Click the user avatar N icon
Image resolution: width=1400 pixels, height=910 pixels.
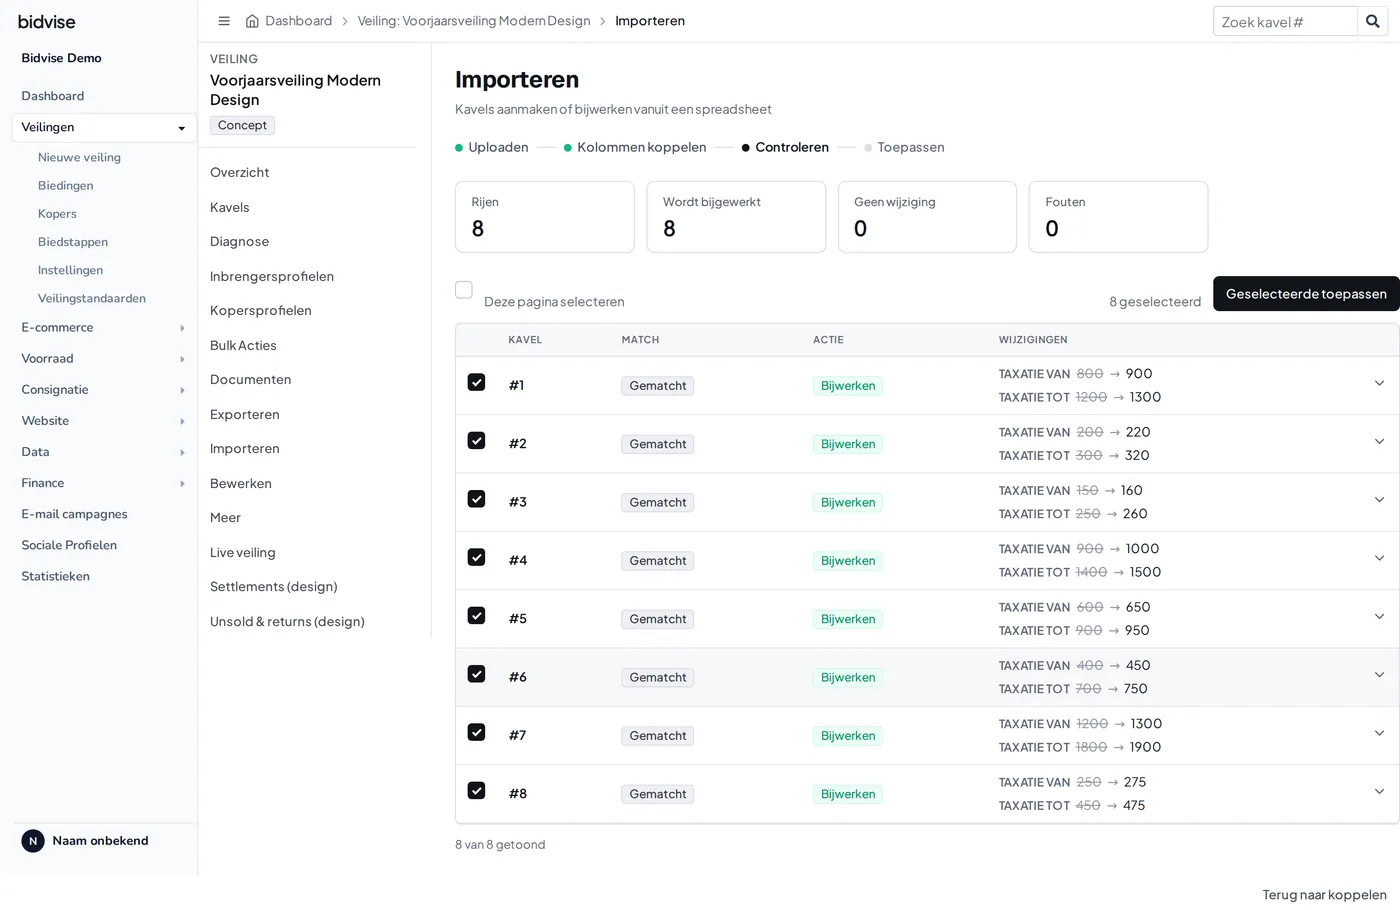click(x=33, y=841)
